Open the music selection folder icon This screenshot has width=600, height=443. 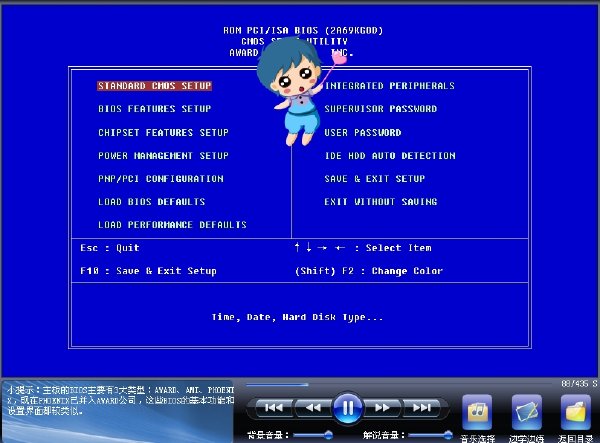coord(477,412)
